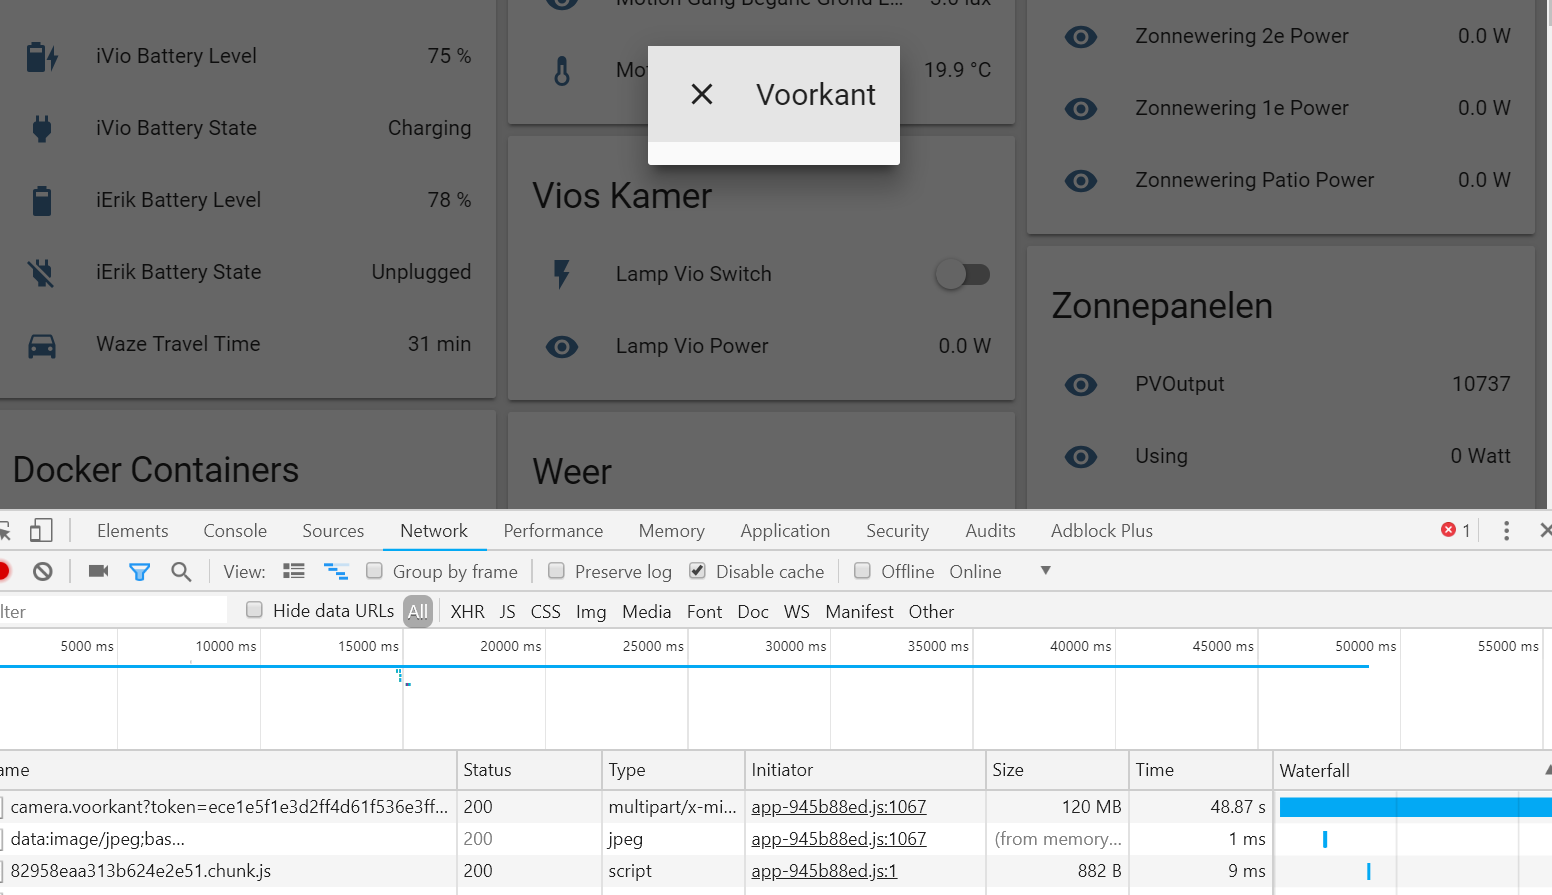
Task: Sort by Waterfall column arrow
Action: click(x=1547, y=770)
